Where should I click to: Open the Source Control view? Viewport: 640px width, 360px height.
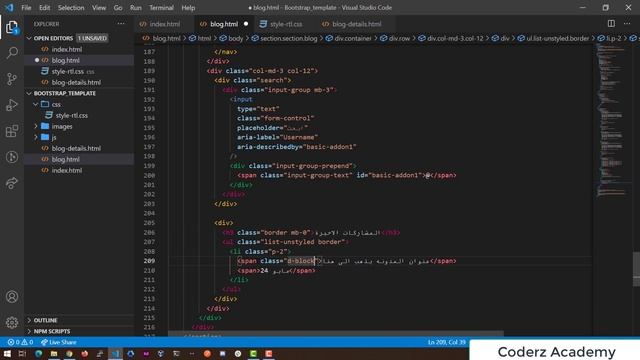point(12,79)
